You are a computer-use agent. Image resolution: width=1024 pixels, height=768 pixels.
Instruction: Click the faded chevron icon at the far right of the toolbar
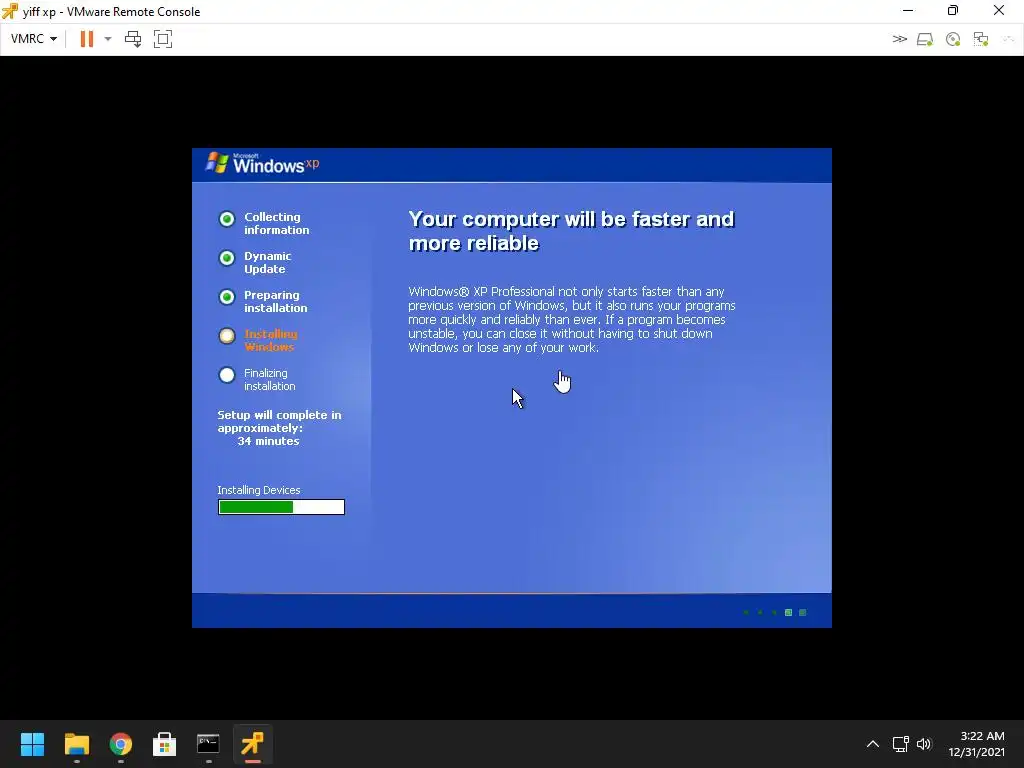click(1008, 39)
